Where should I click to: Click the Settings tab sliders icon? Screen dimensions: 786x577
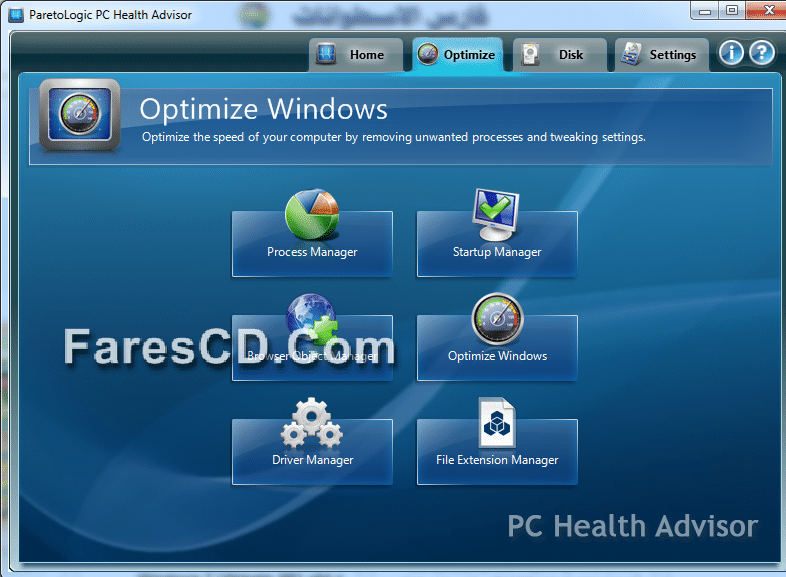631,54
